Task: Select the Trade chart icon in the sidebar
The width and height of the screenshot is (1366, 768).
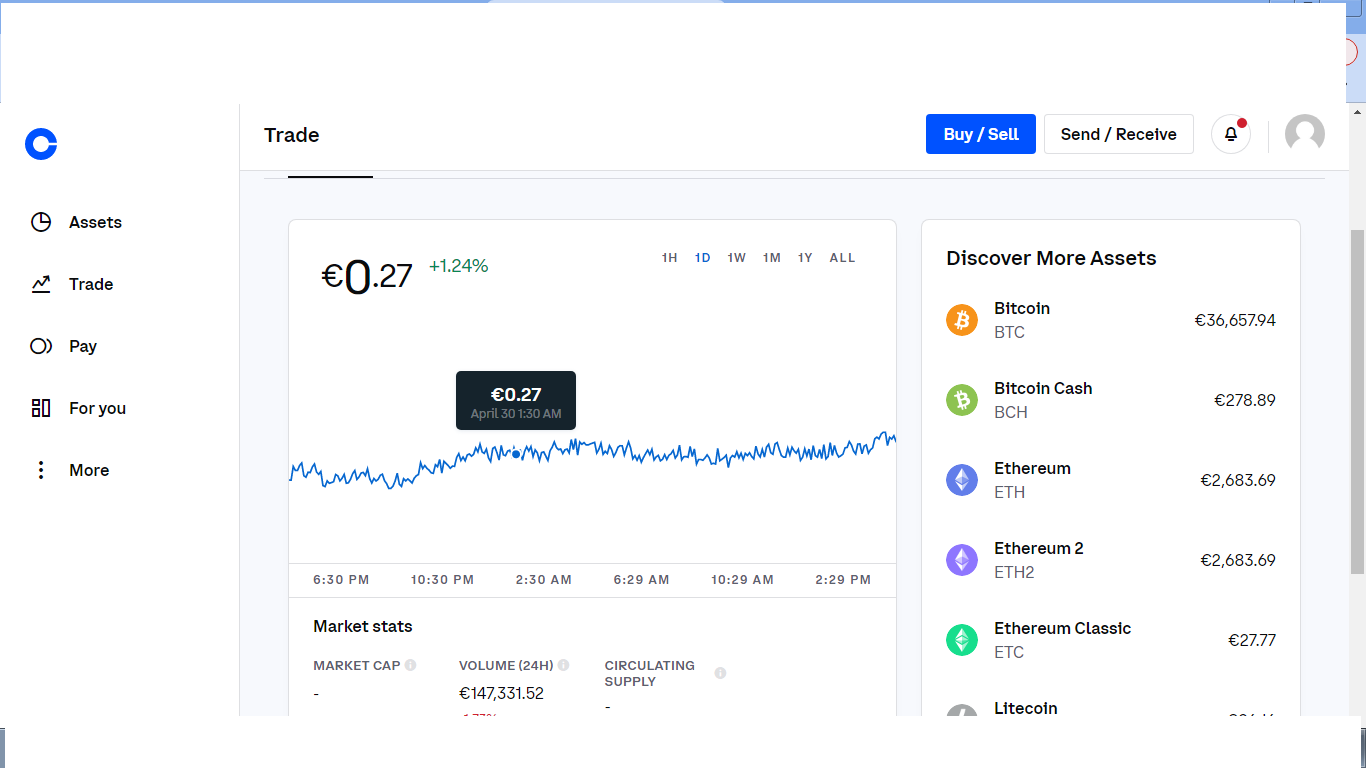Action: click(x=41, y=284)
